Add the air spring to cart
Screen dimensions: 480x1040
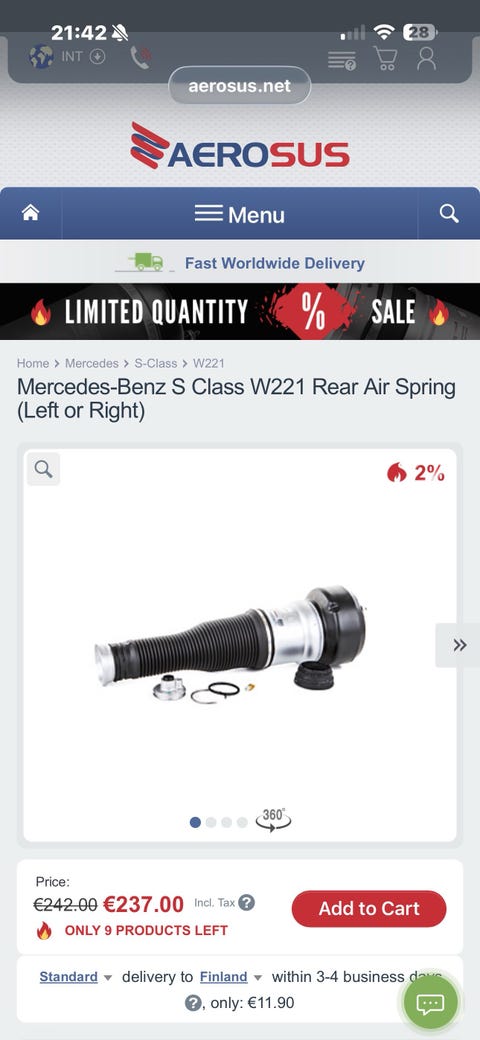tap(369, 909)
